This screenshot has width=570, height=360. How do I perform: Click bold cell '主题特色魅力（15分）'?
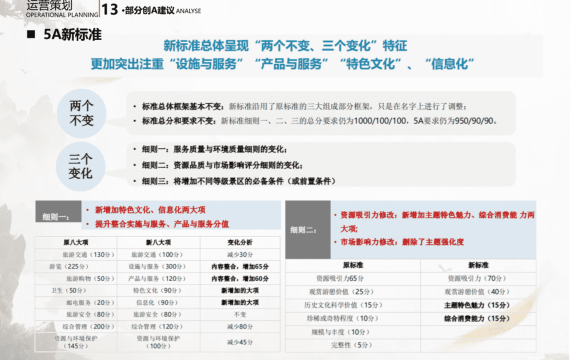pyautogui.click(x=477, y=305)
